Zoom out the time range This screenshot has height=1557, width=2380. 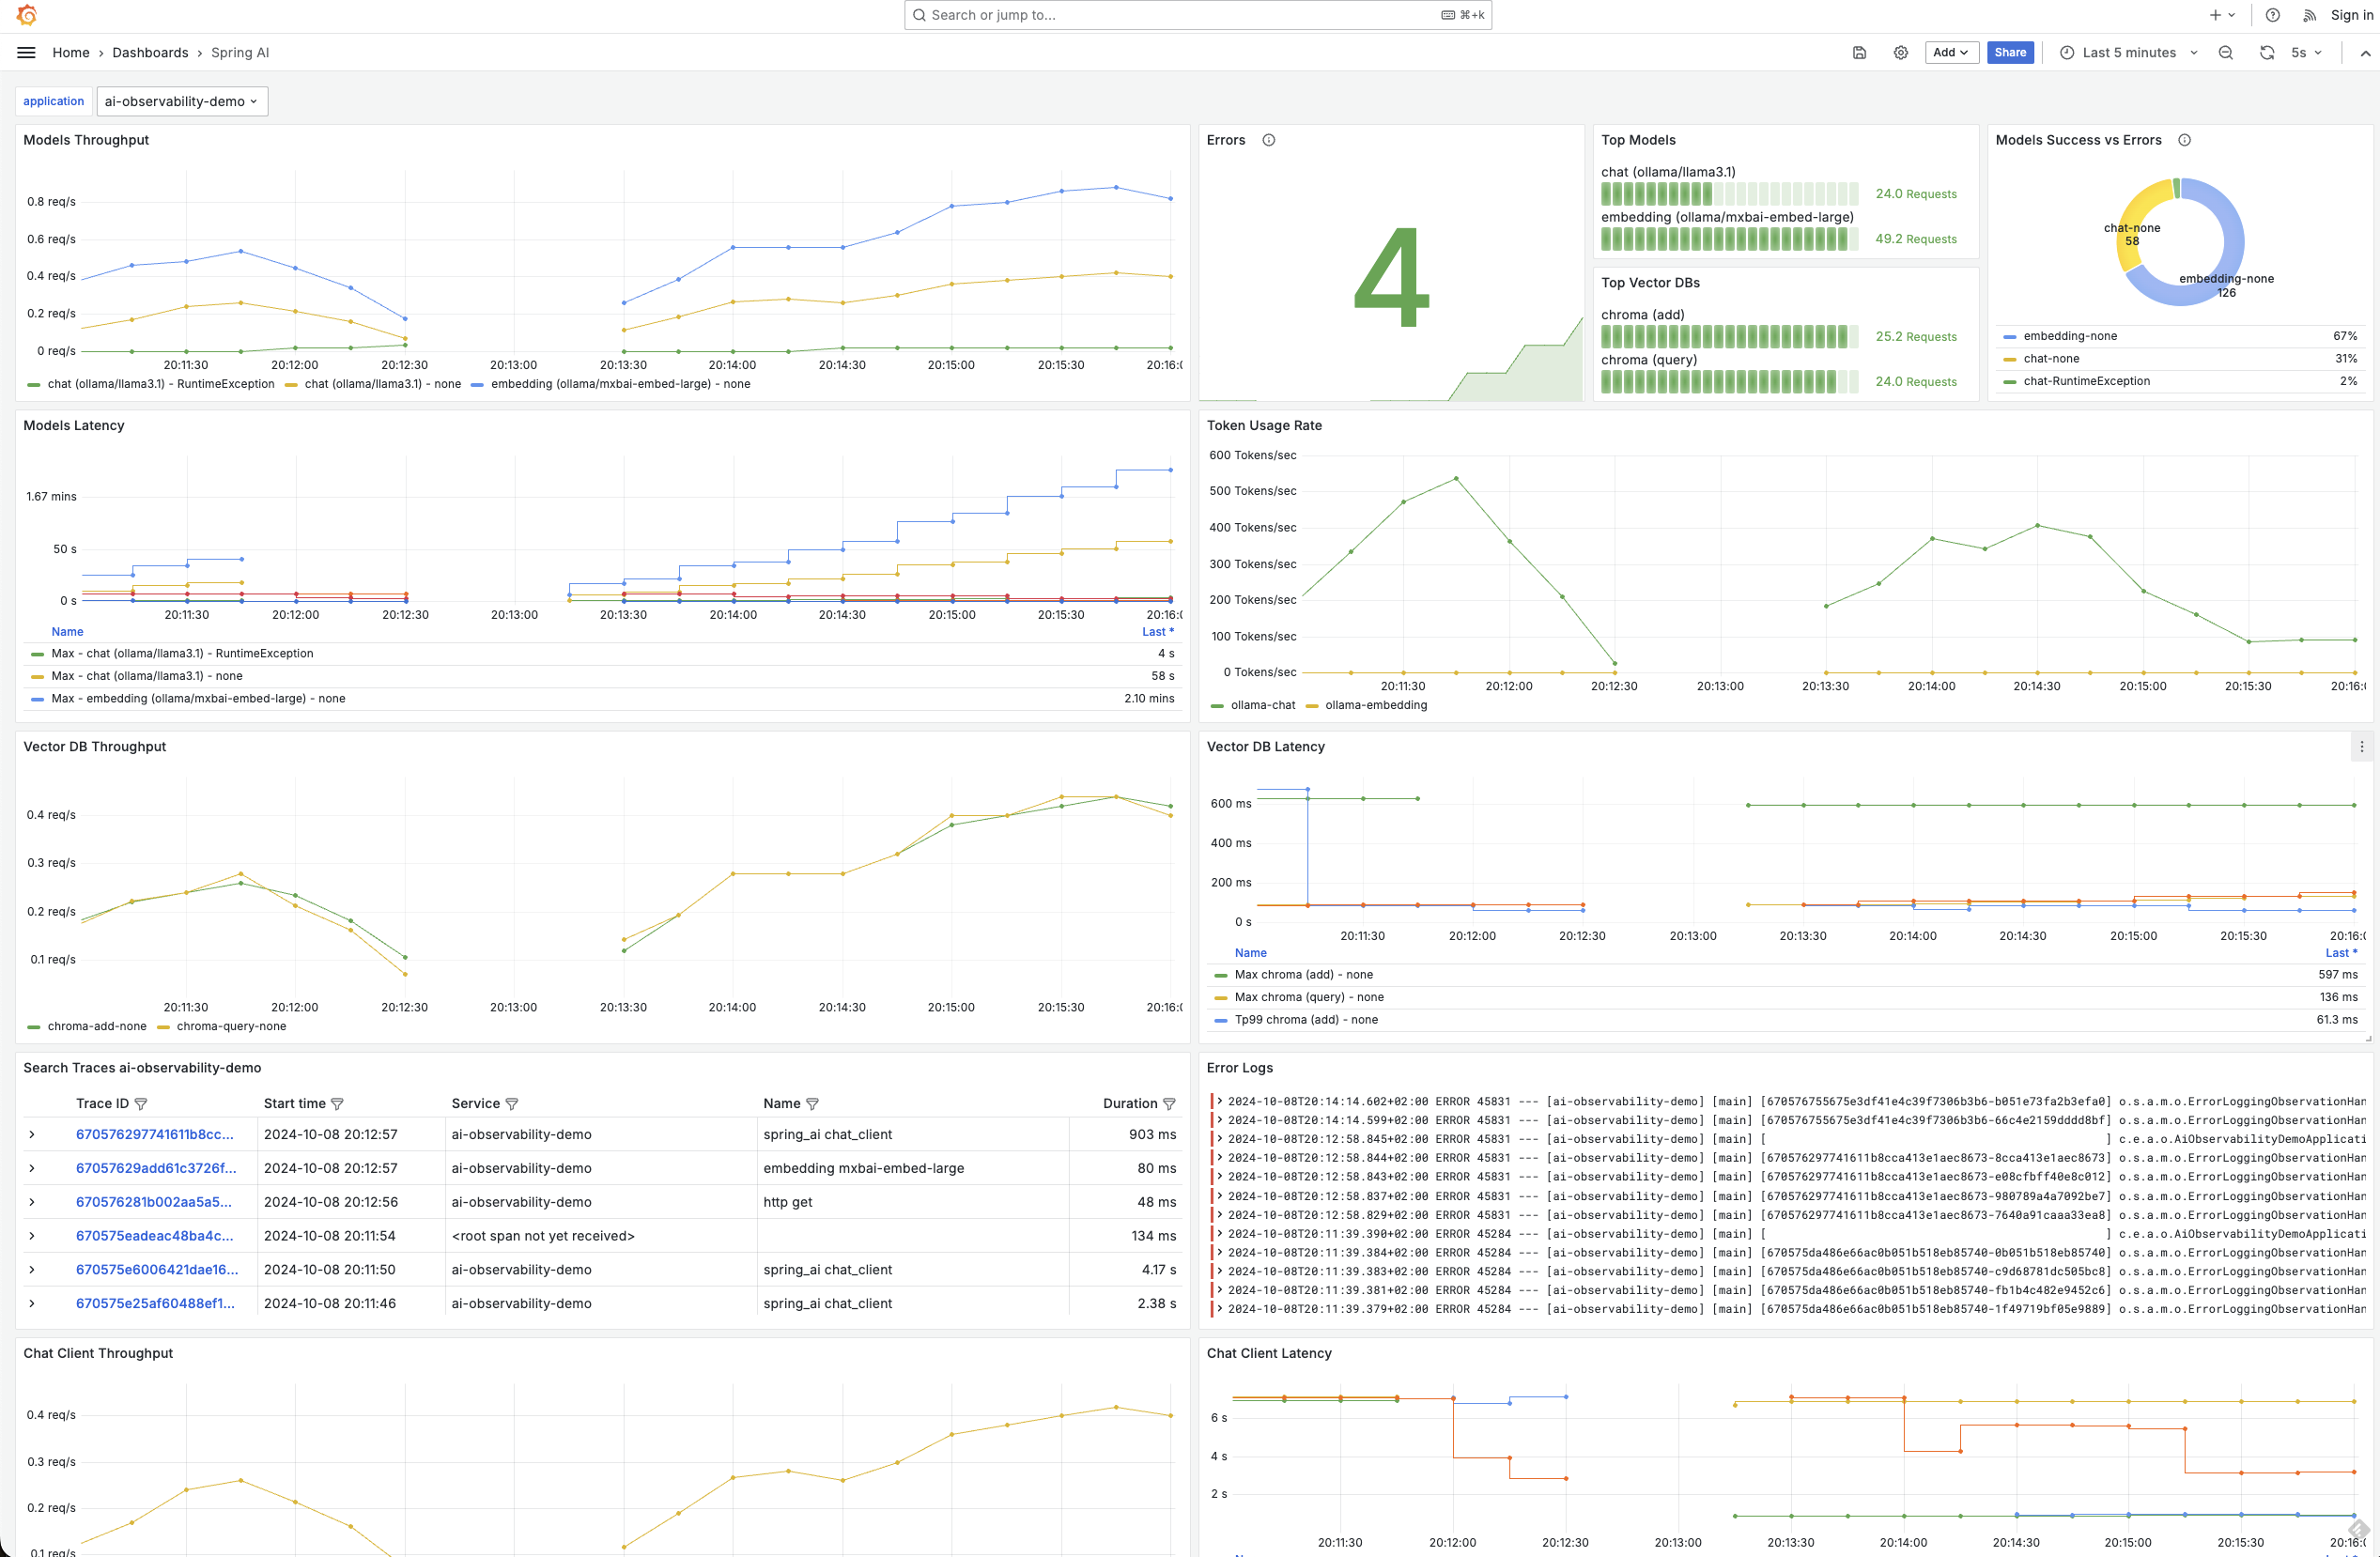2225,52
